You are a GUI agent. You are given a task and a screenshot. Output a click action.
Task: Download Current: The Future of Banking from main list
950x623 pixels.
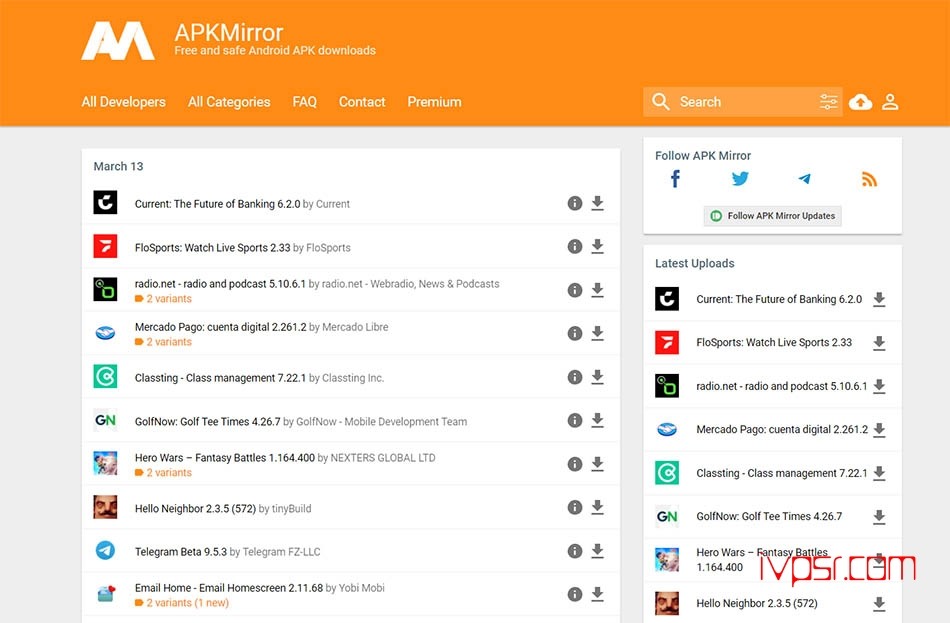coord(597,203)
